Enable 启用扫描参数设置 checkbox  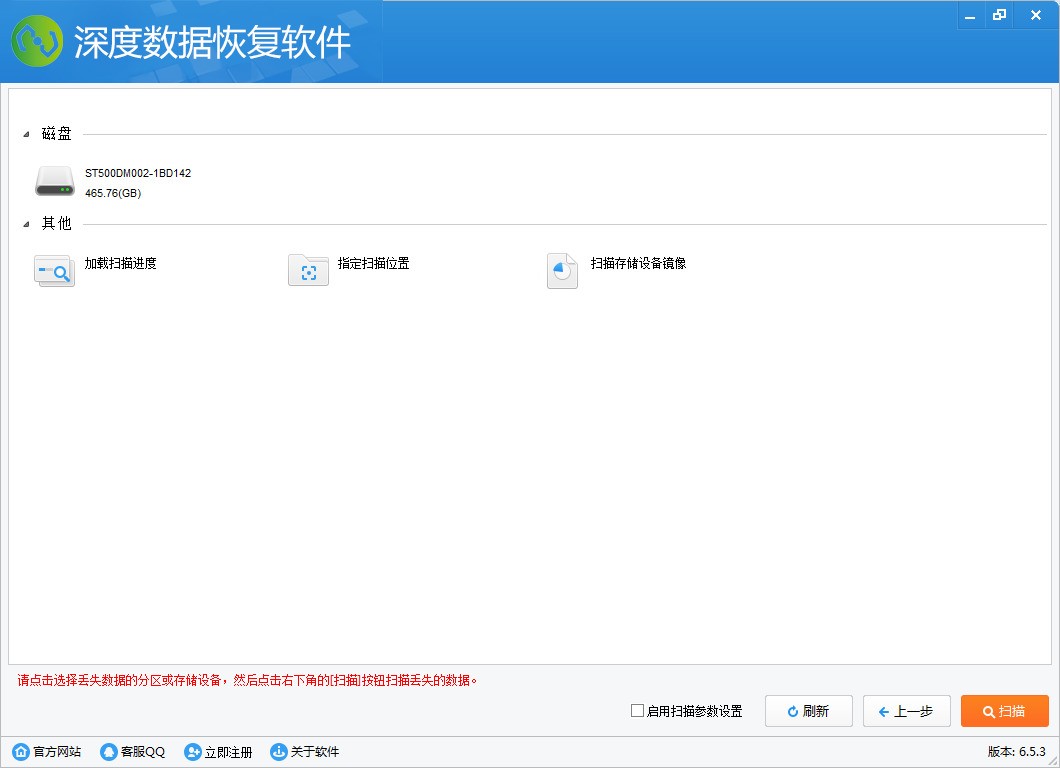(636, 711)
